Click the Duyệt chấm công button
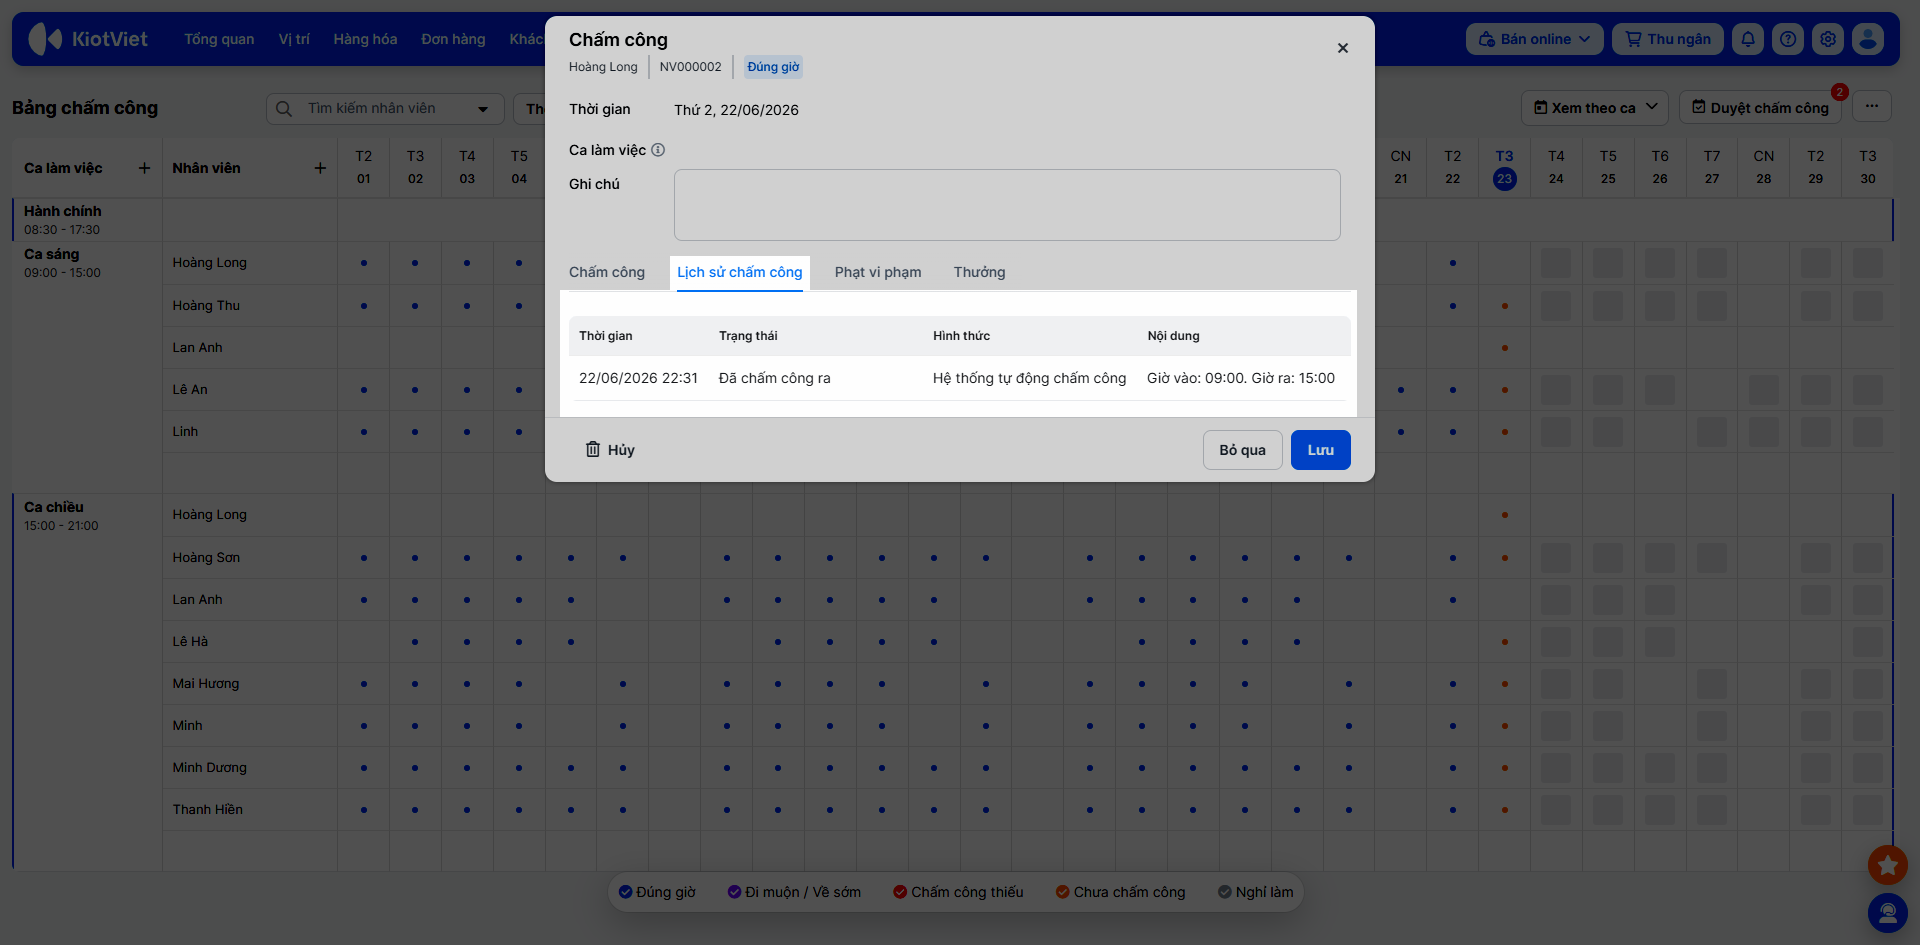 [x=1760, y=108]
